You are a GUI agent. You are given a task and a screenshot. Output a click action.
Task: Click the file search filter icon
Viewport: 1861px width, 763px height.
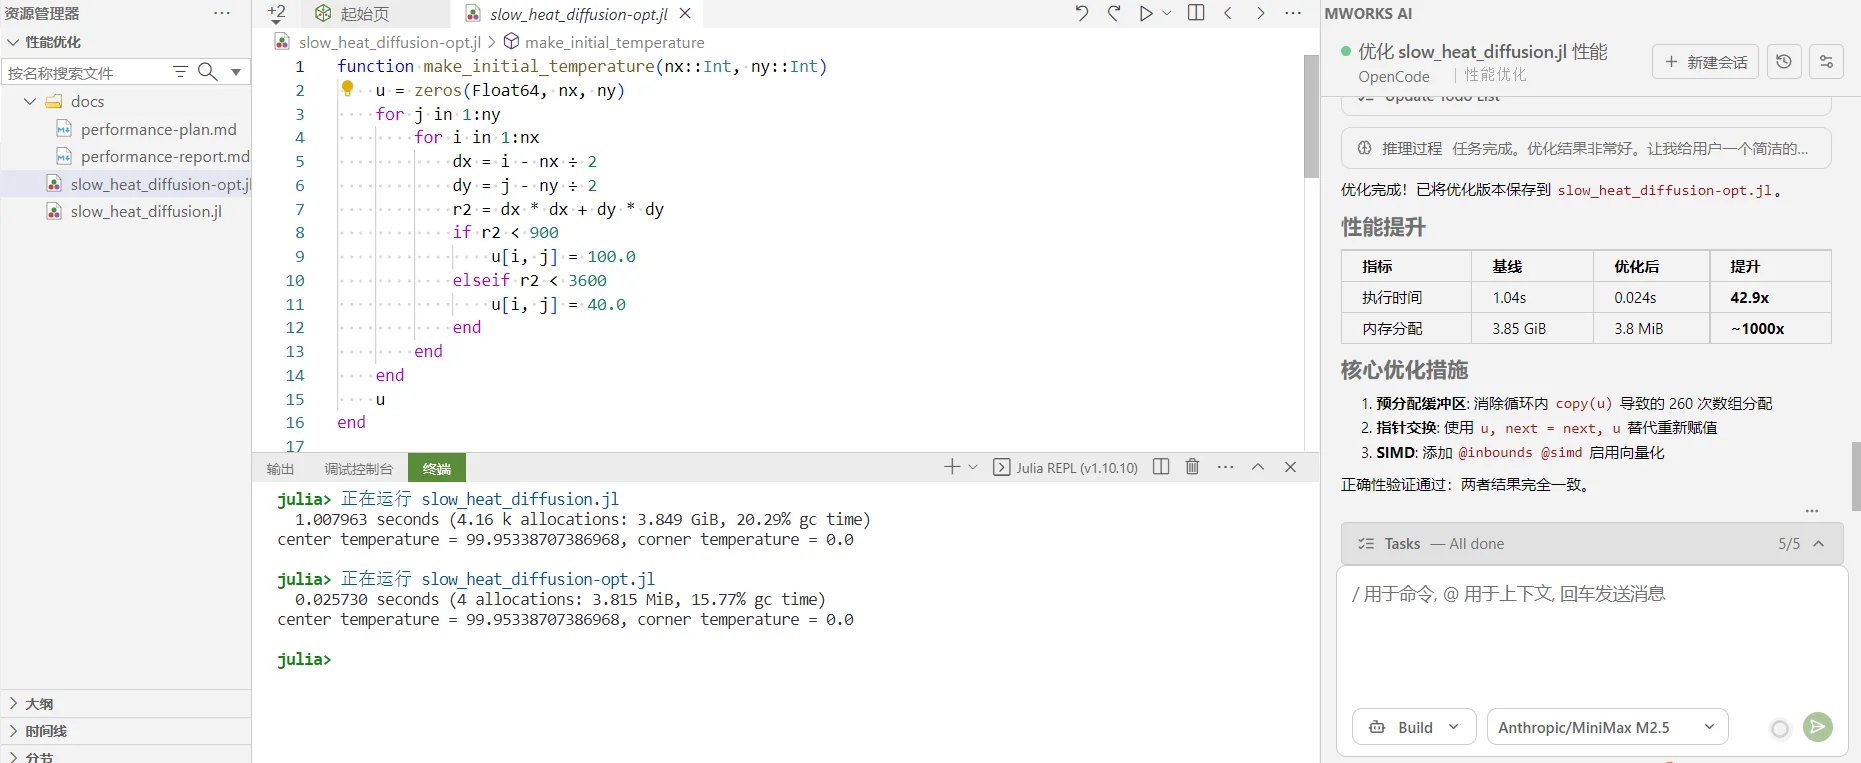click(181, 72)
